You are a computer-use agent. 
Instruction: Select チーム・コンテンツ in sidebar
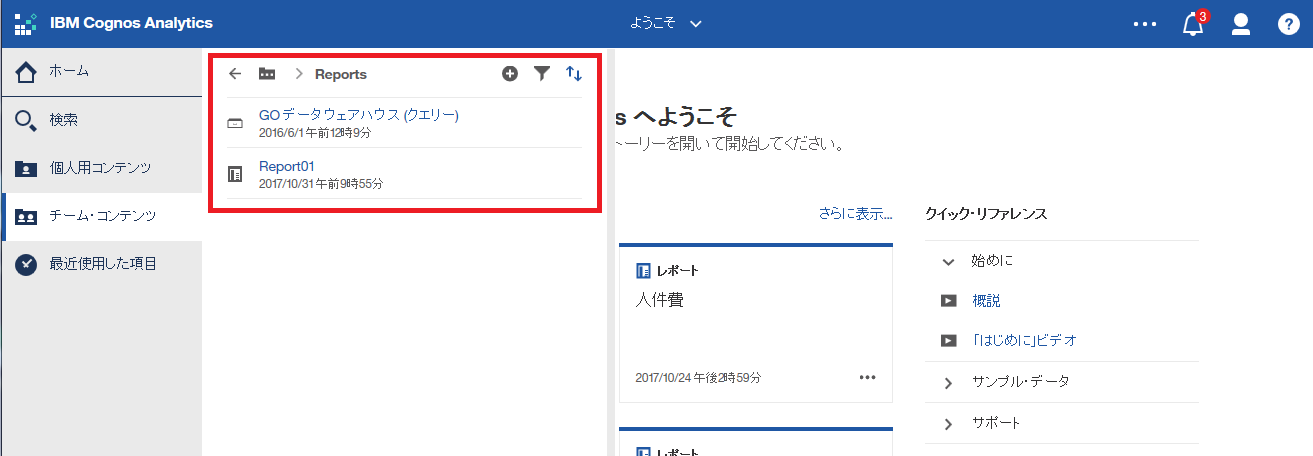(101, 216)
